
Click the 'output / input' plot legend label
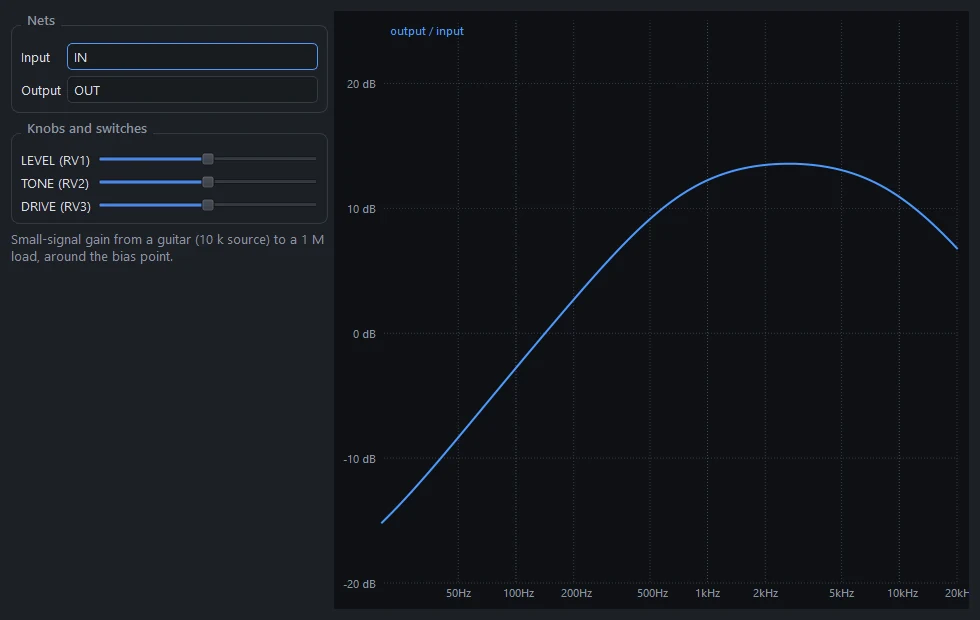(427, 31)
